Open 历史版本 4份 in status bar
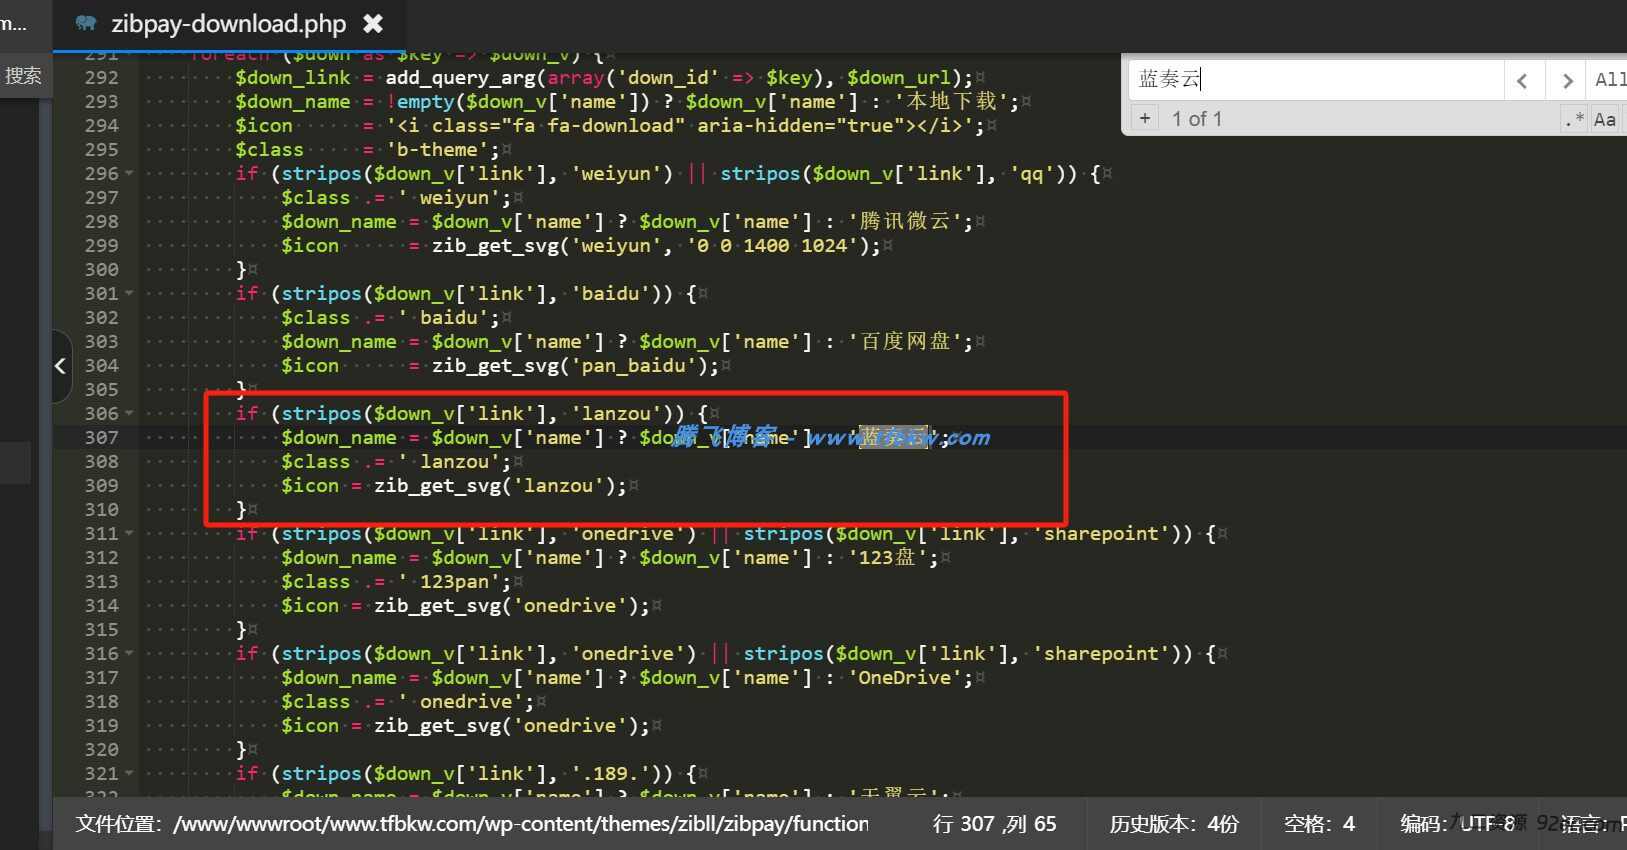This screenshot has width=1627, height=850. [x=1174, y=824]
